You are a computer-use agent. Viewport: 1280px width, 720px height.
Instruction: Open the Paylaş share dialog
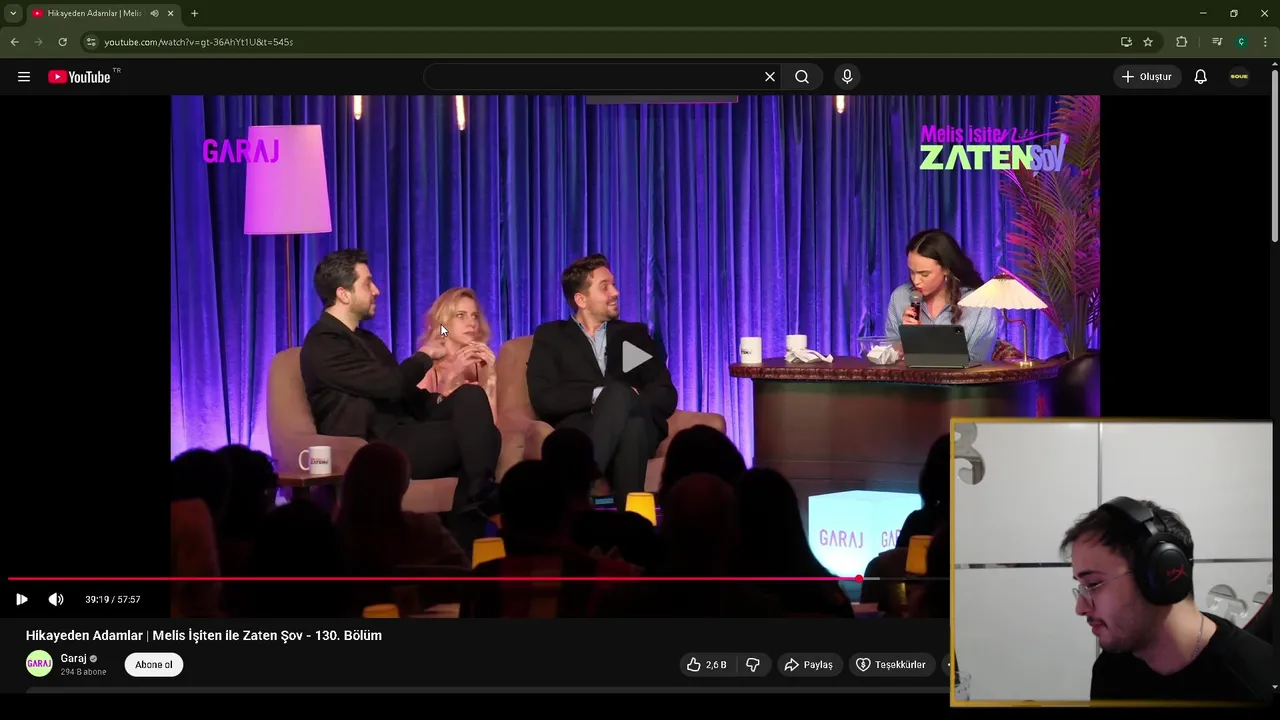808,664
